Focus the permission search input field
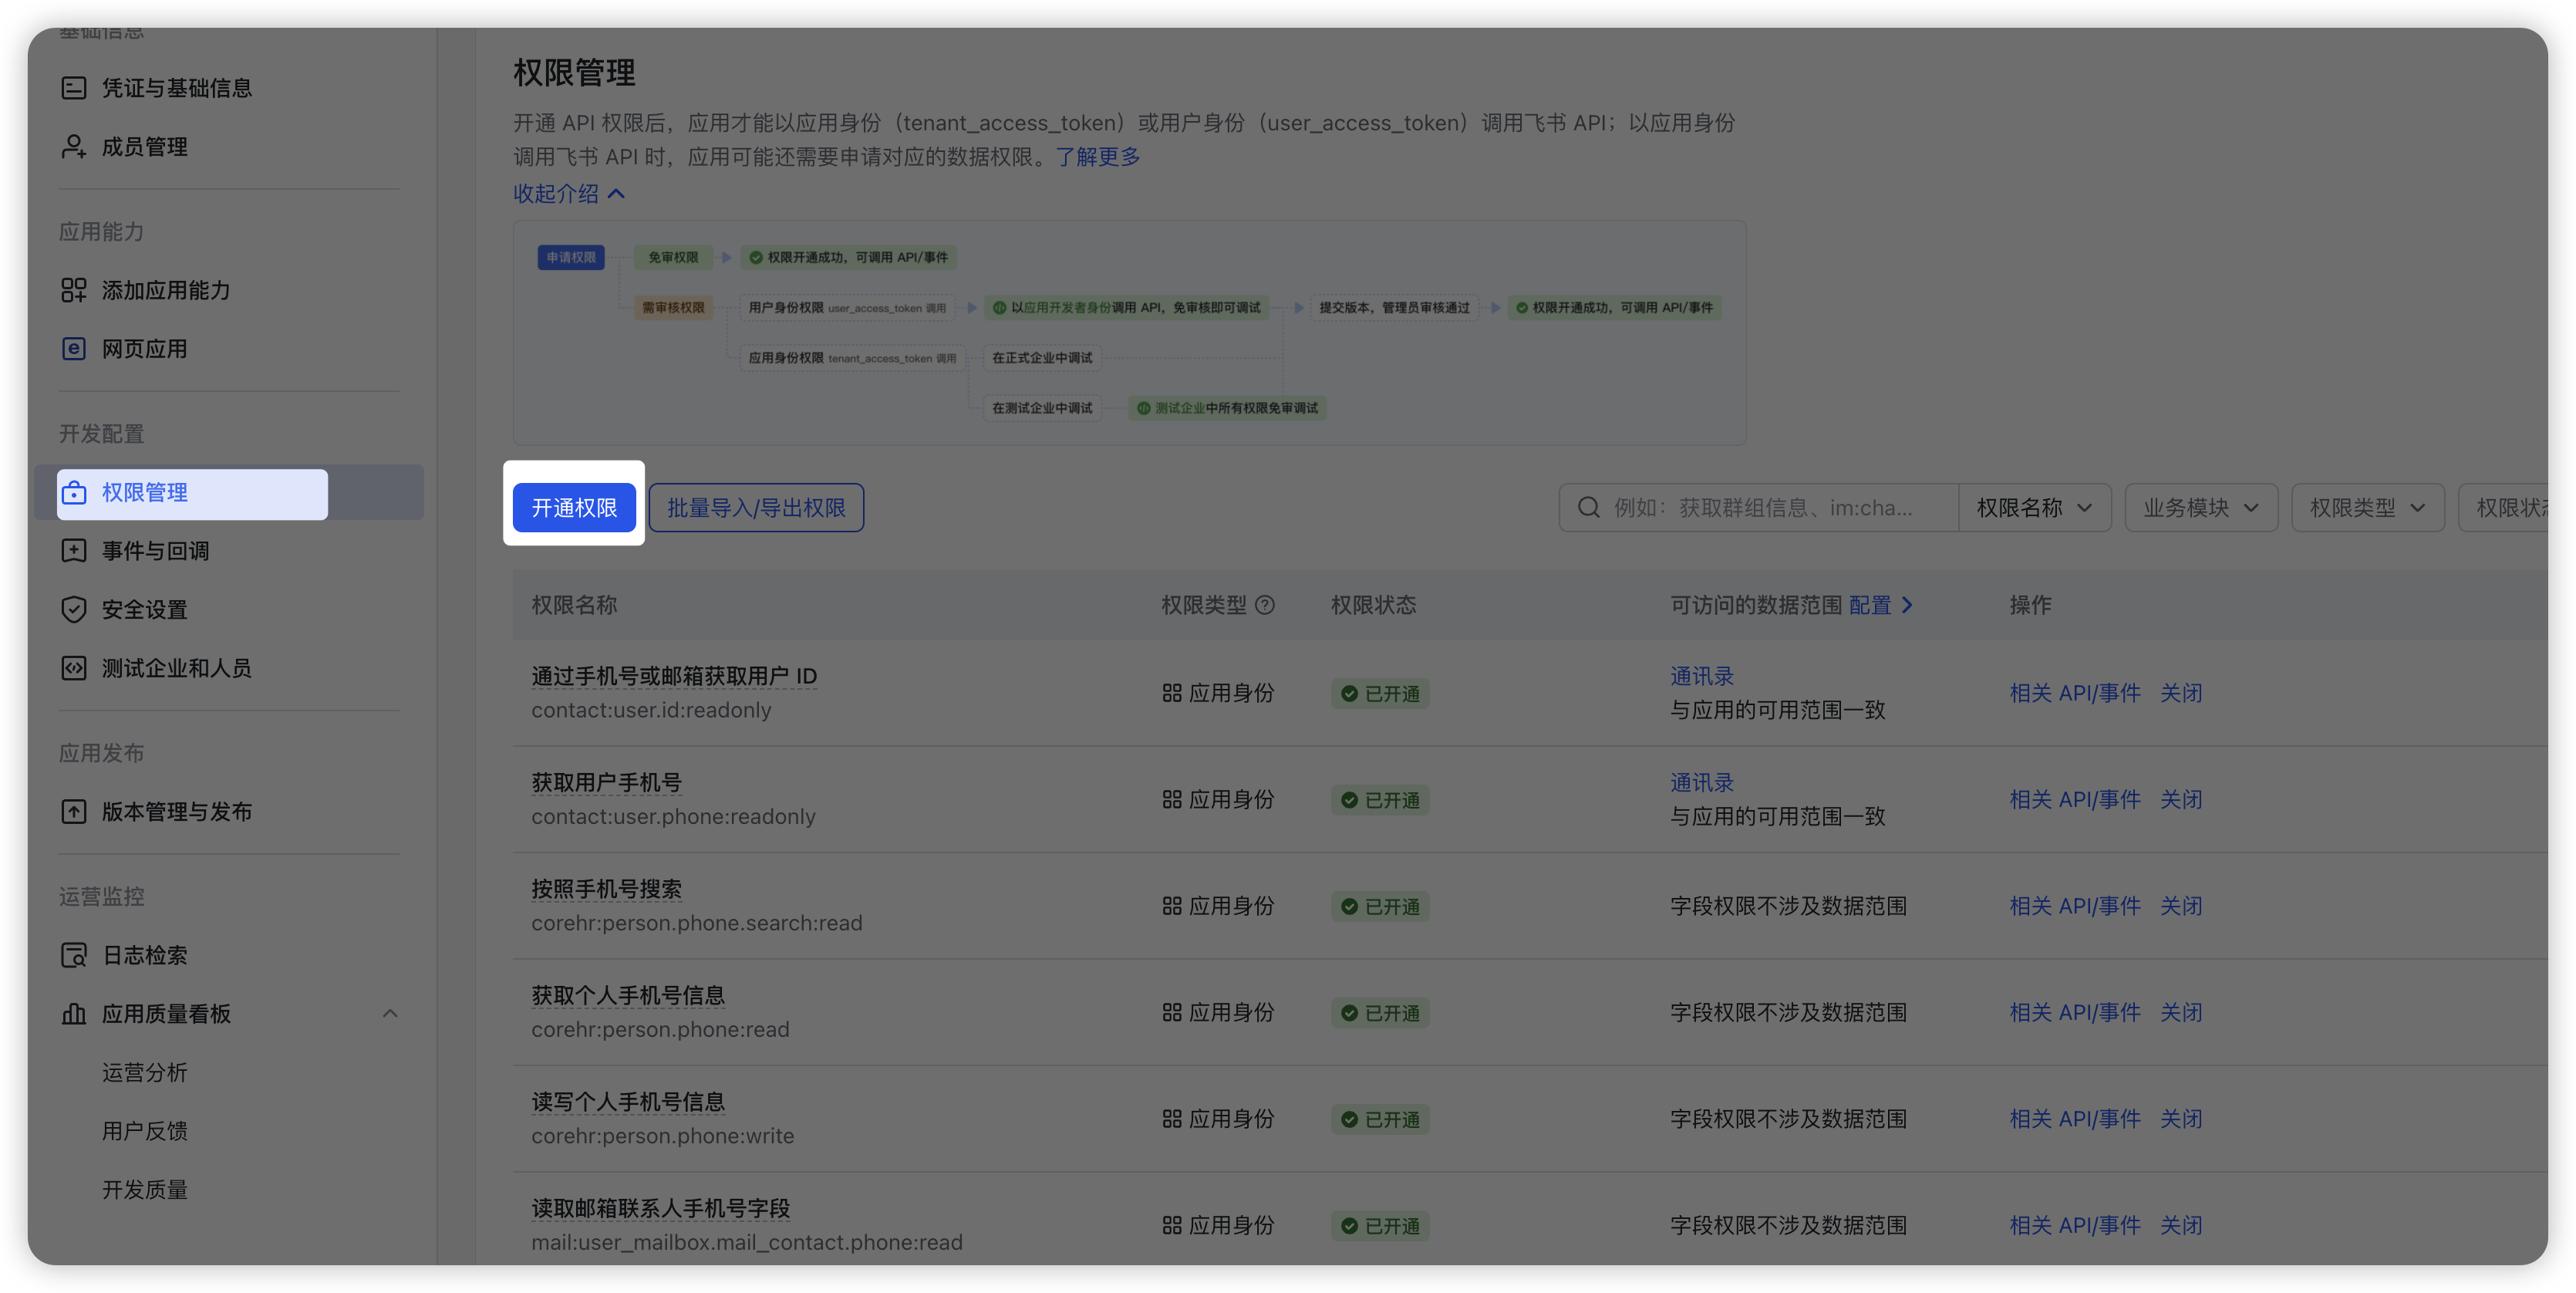The image size is (2576, 1293). tap(1762, 508)
